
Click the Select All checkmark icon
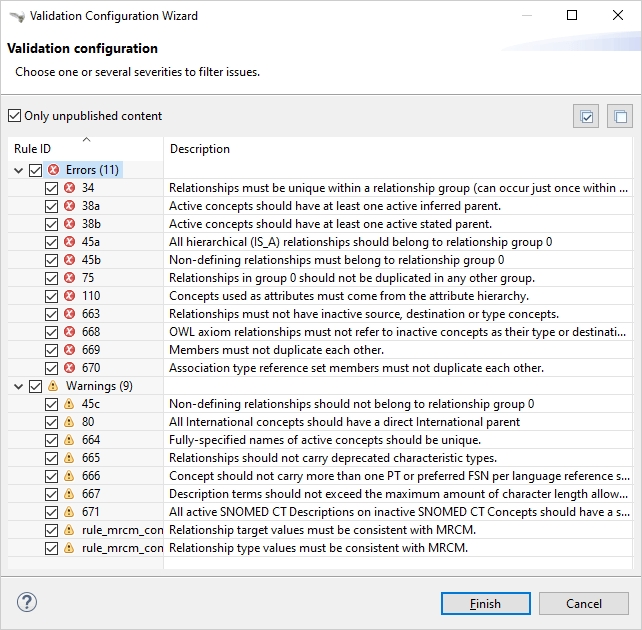click(x=586, y=116)
